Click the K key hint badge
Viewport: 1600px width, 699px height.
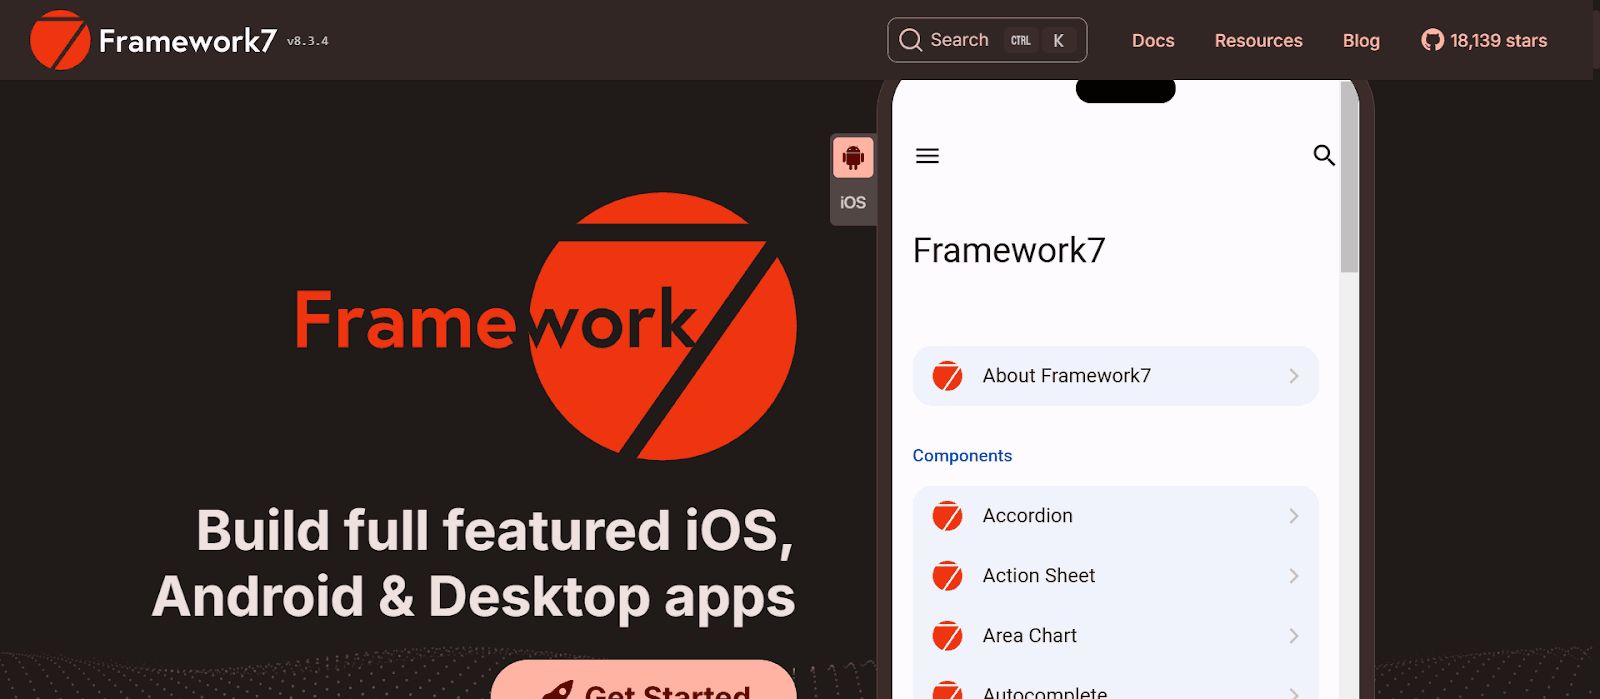click(1058, 40)
